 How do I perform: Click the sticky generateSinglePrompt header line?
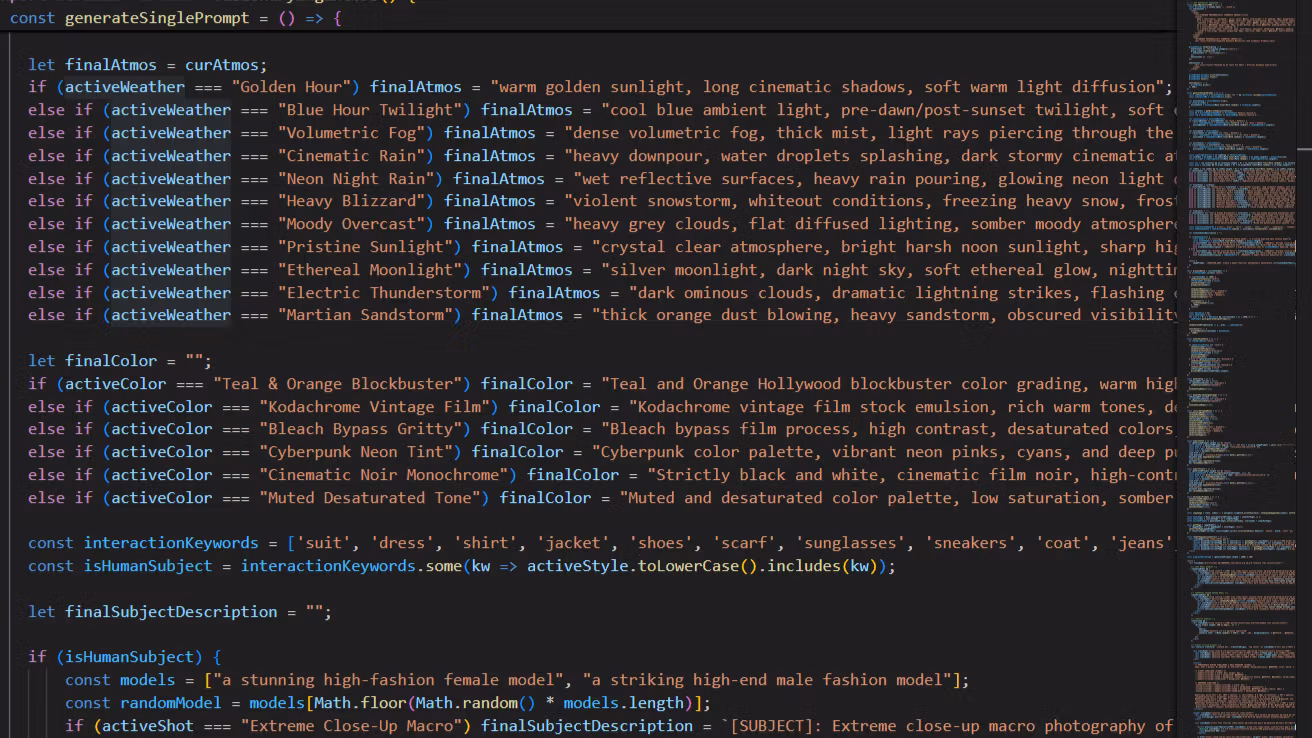pyautogui.click(x=176, y=18)
